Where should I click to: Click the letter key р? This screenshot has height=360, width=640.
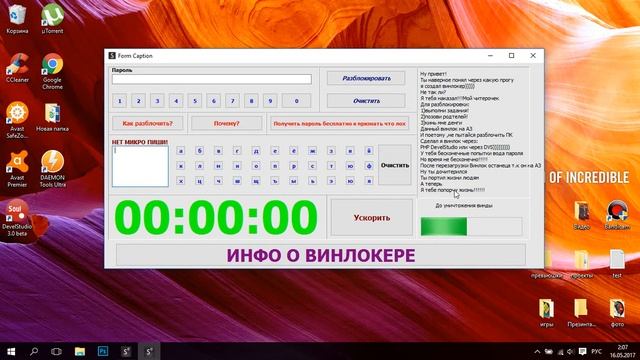tap(293, 166)
